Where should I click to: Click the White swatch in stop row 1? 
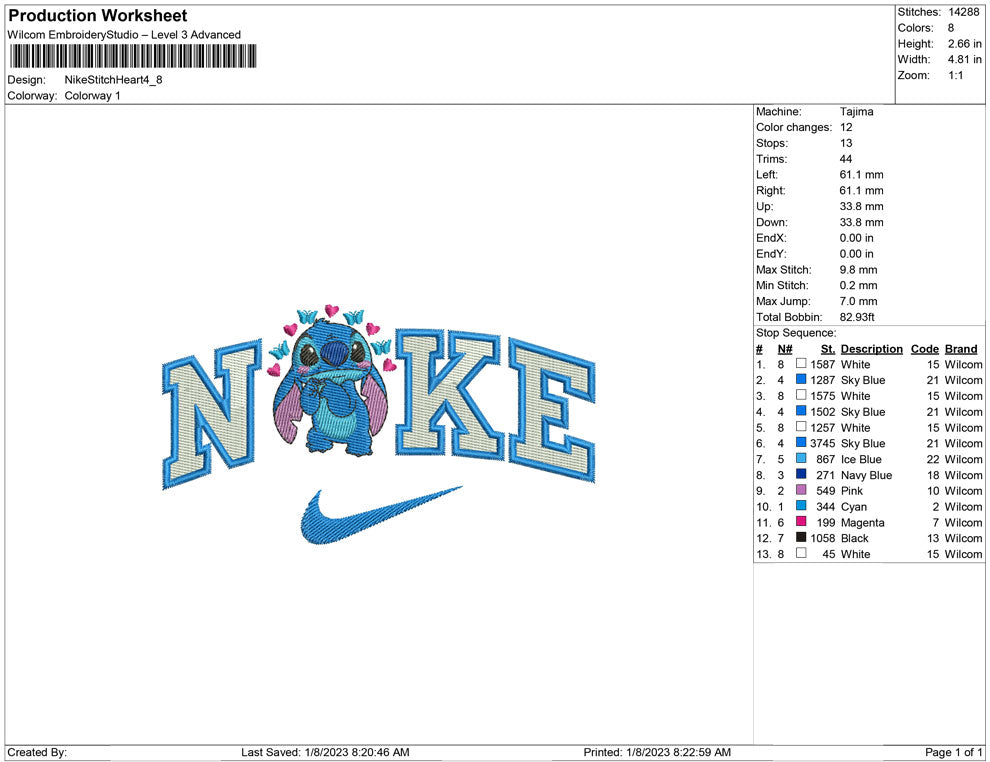801,364
